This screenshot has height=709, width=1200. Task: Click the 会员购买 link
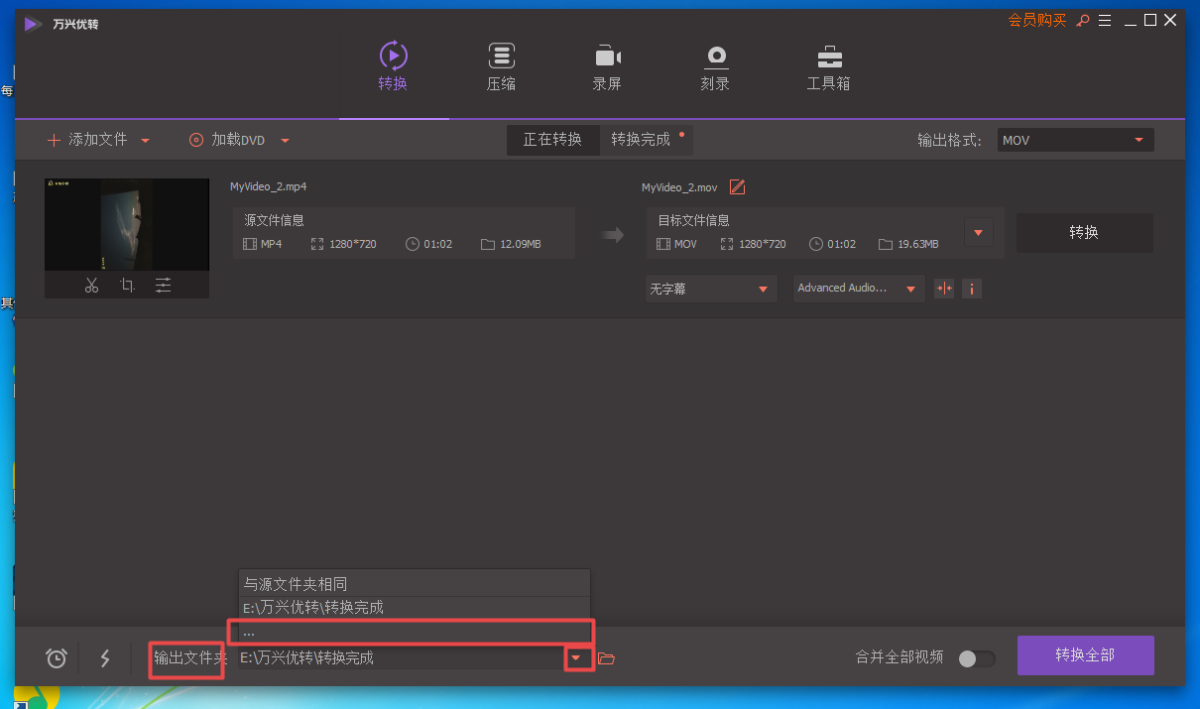[1036, 20]
